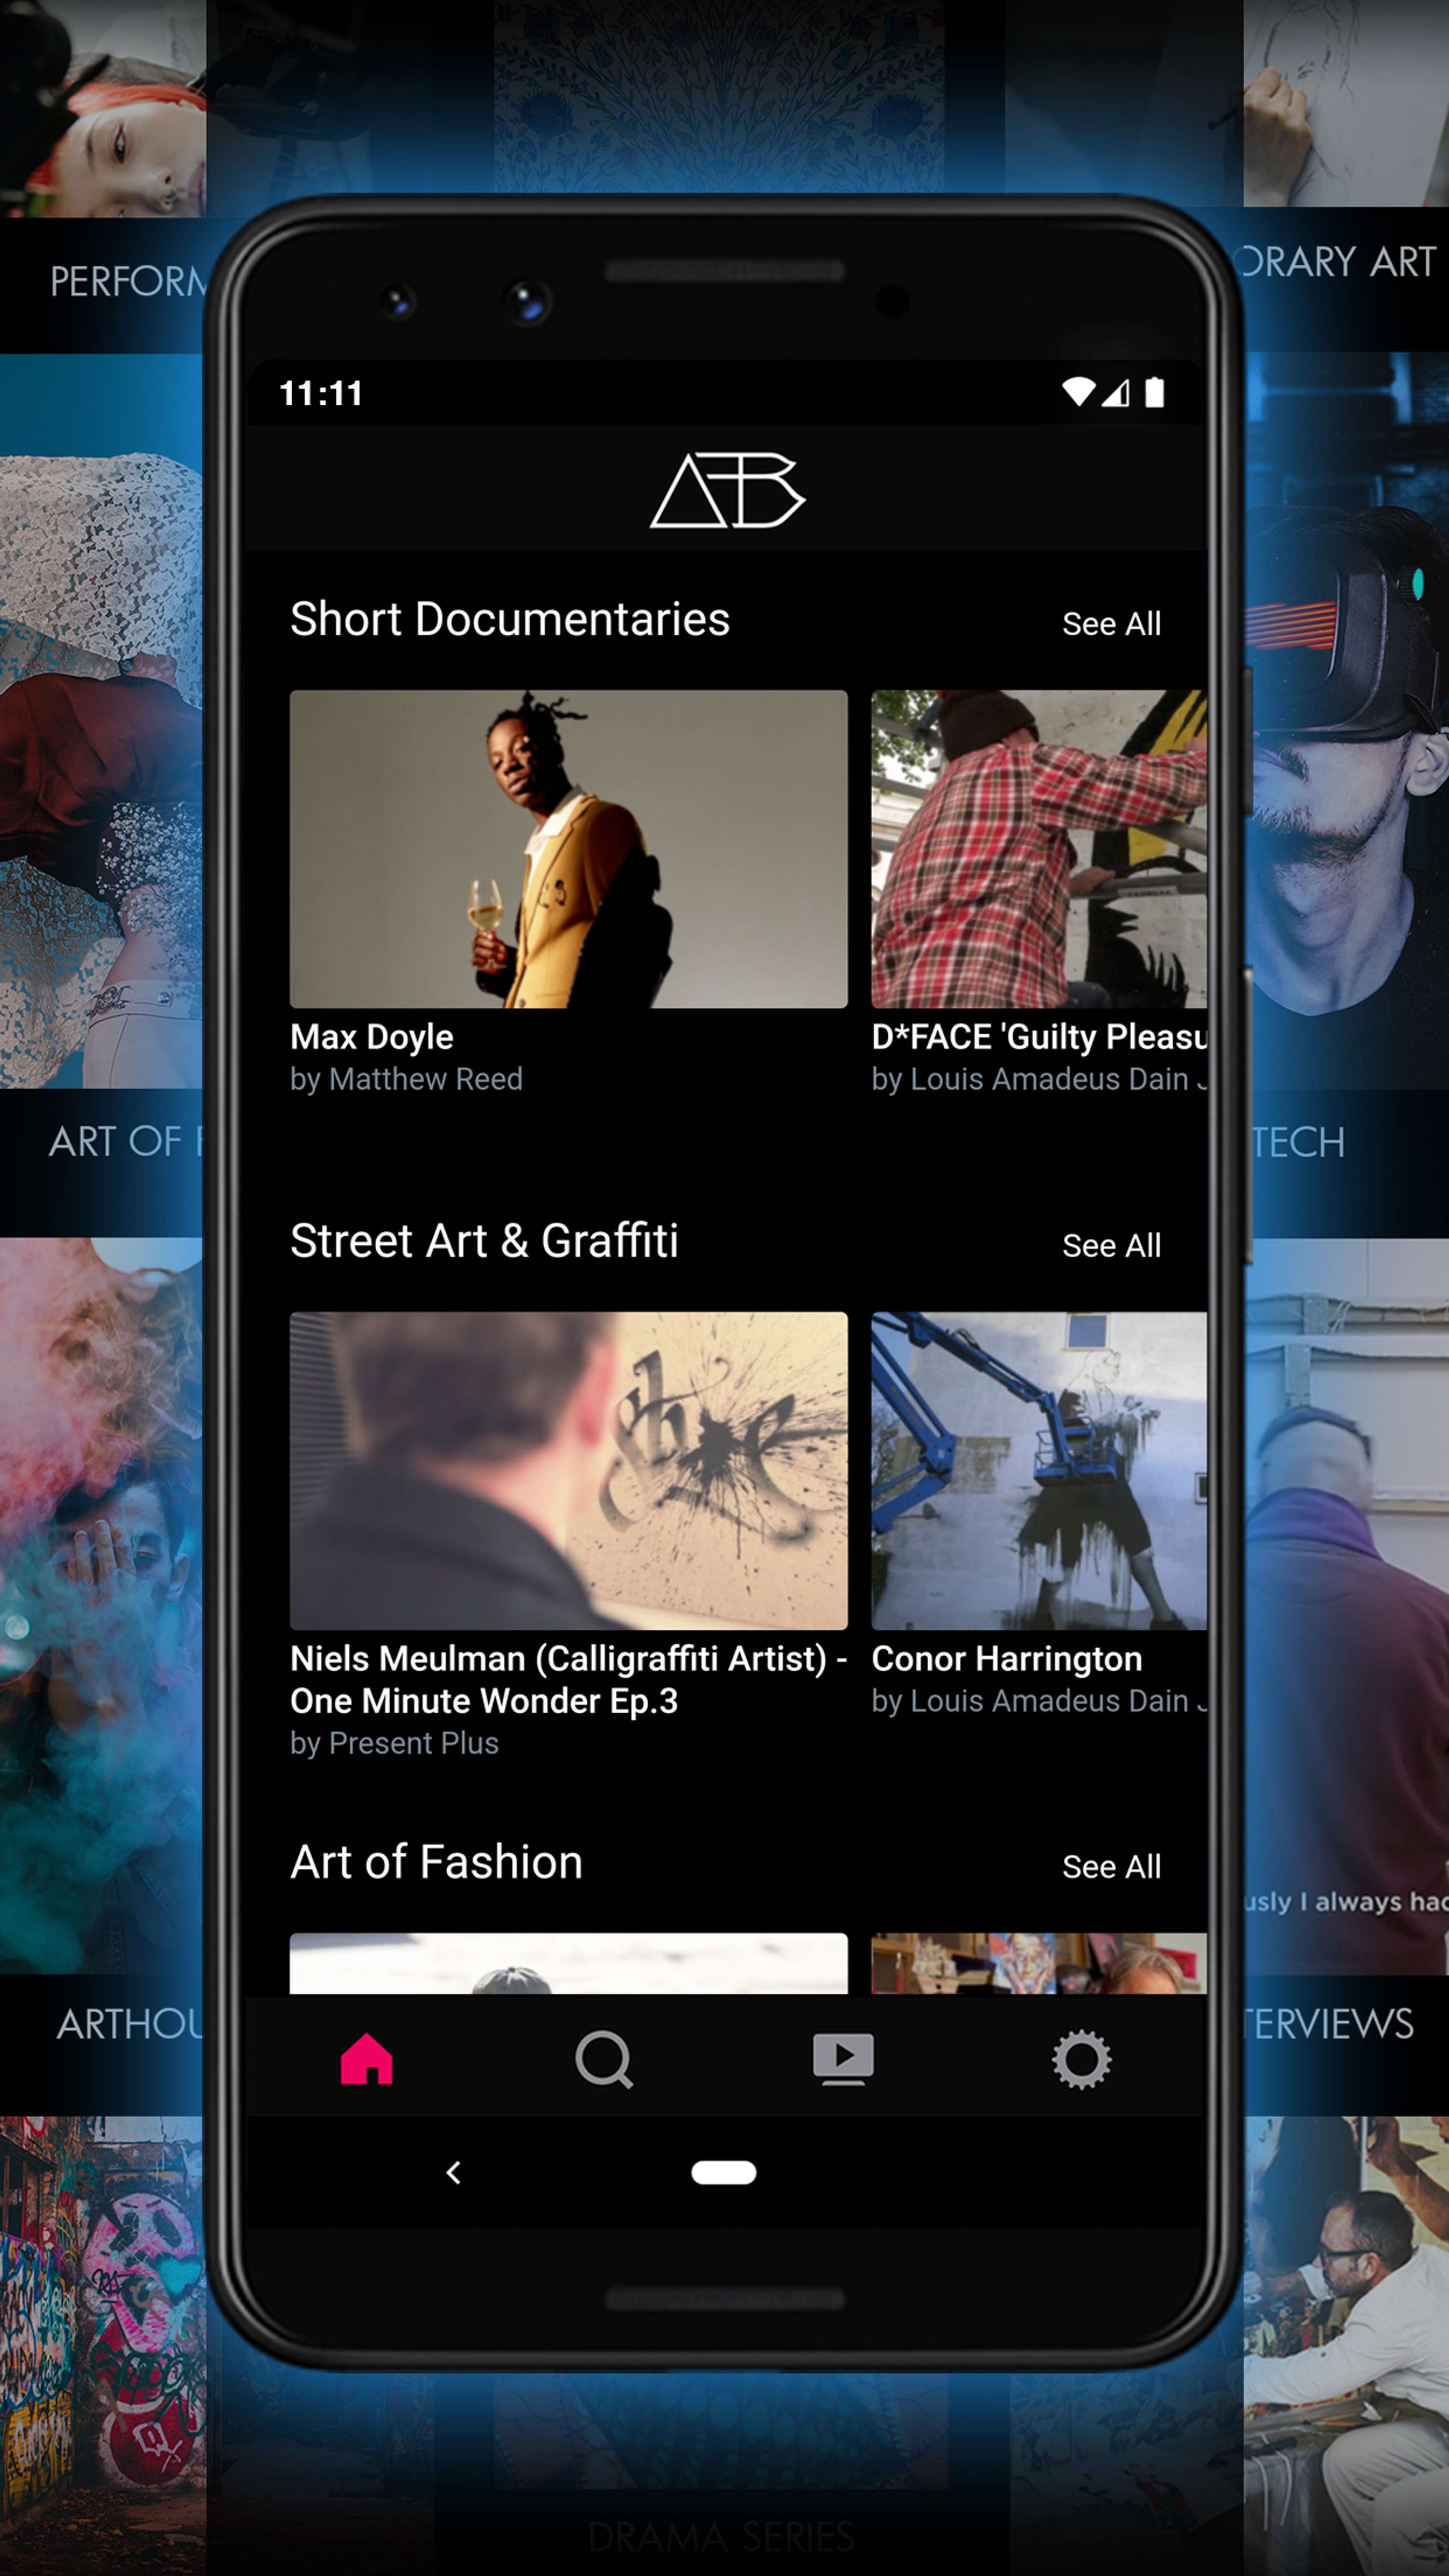Tap the battery status icon

tap(1154, 392)
